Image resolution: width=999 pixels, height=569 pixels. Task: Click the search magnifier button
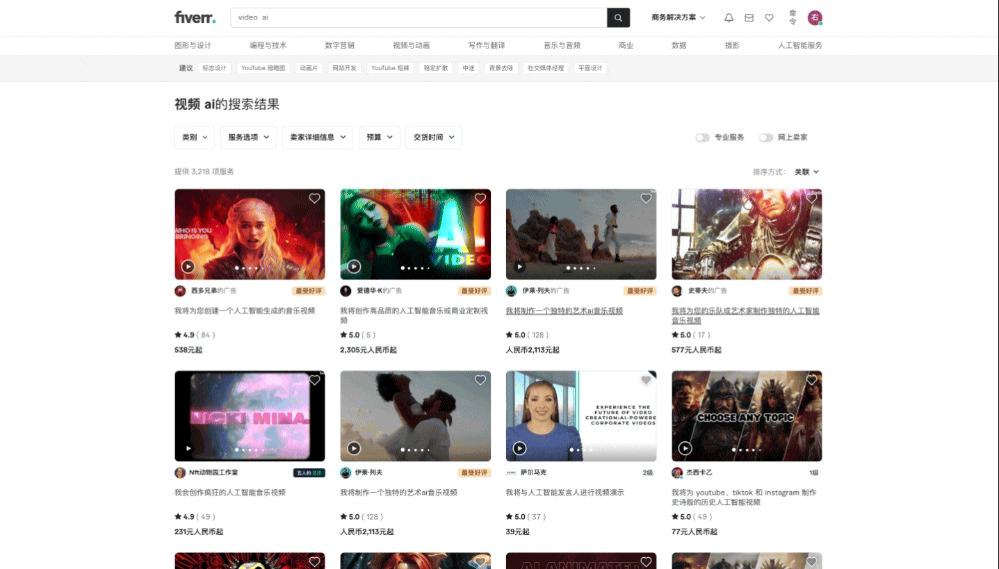[x=620, y=18]
